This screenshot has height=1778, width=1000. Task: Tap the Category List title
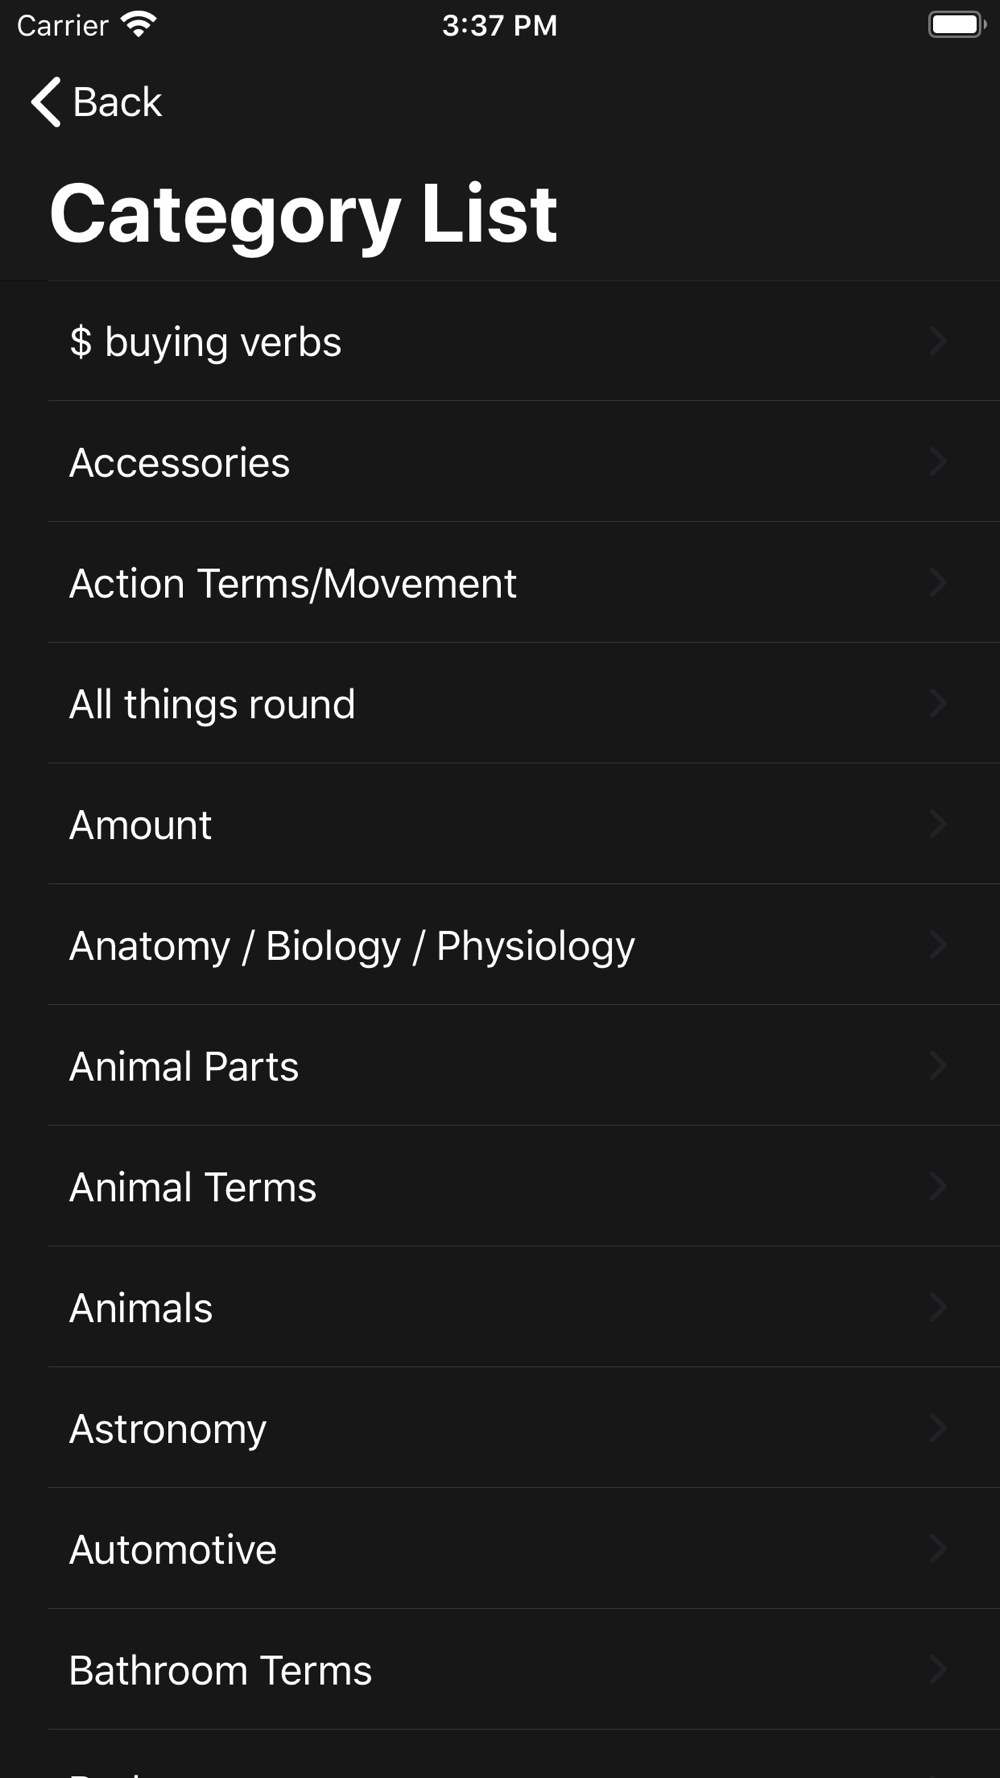tap(303, 214)
